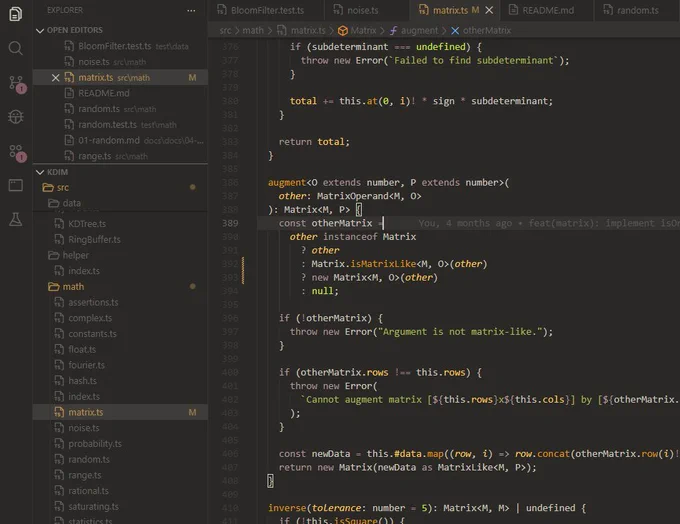Open constants.ts in math folder
Image resolution: width=680 pixels, height=524 pixels.
[x=120, y=334]
